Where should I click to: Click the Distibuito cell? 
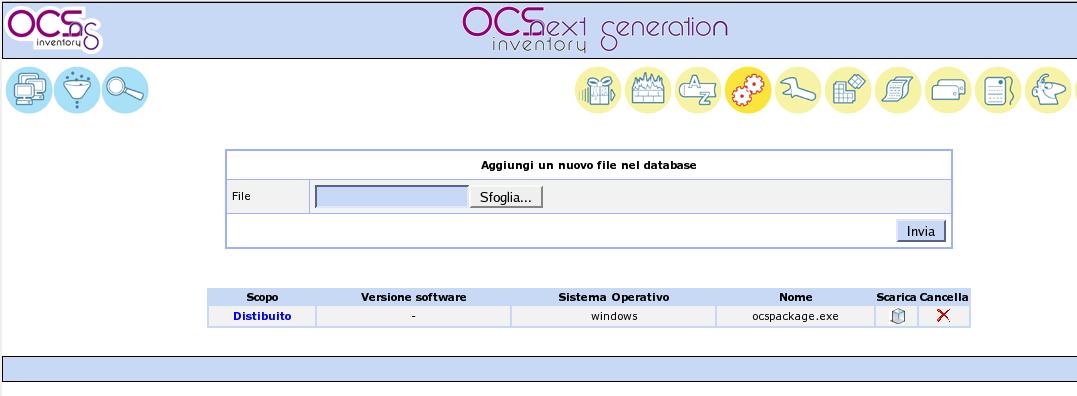262,316
